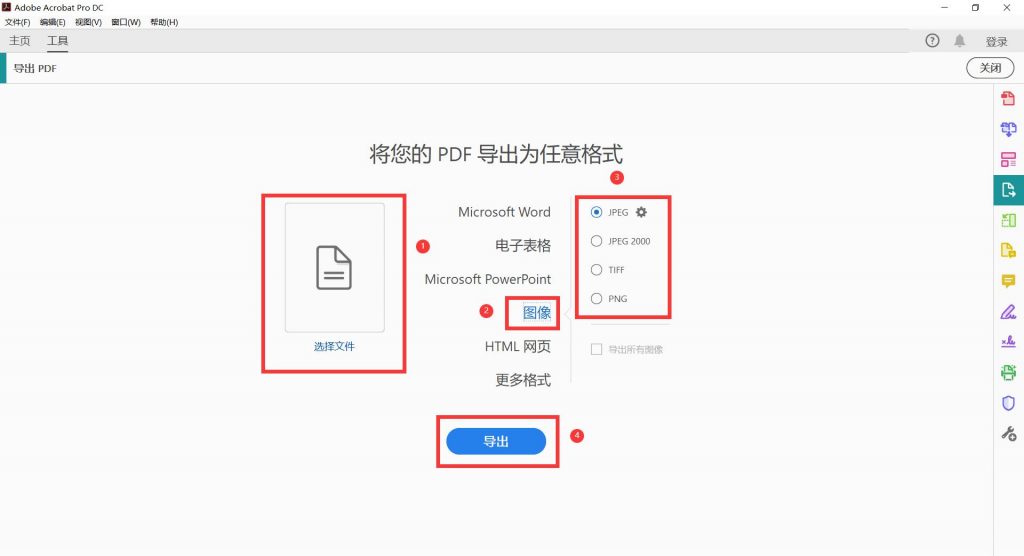Click the Adobe Acrobat title bar logo

[7, 7]
